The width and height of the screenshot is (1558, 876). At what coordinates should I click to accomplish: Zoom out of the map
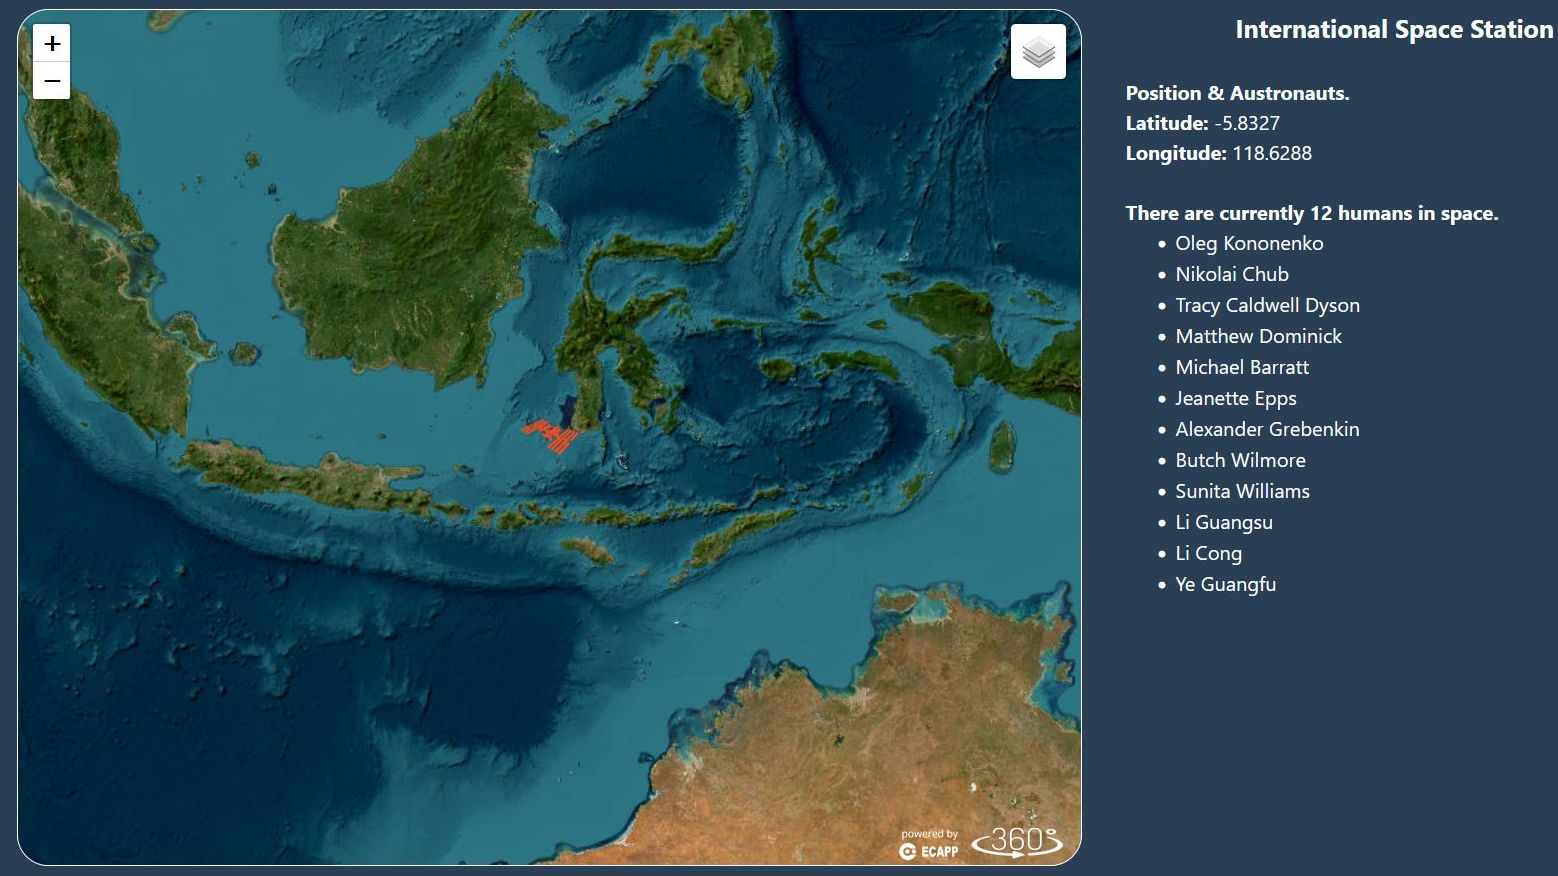pyautogui.click(x=52, y=81)
